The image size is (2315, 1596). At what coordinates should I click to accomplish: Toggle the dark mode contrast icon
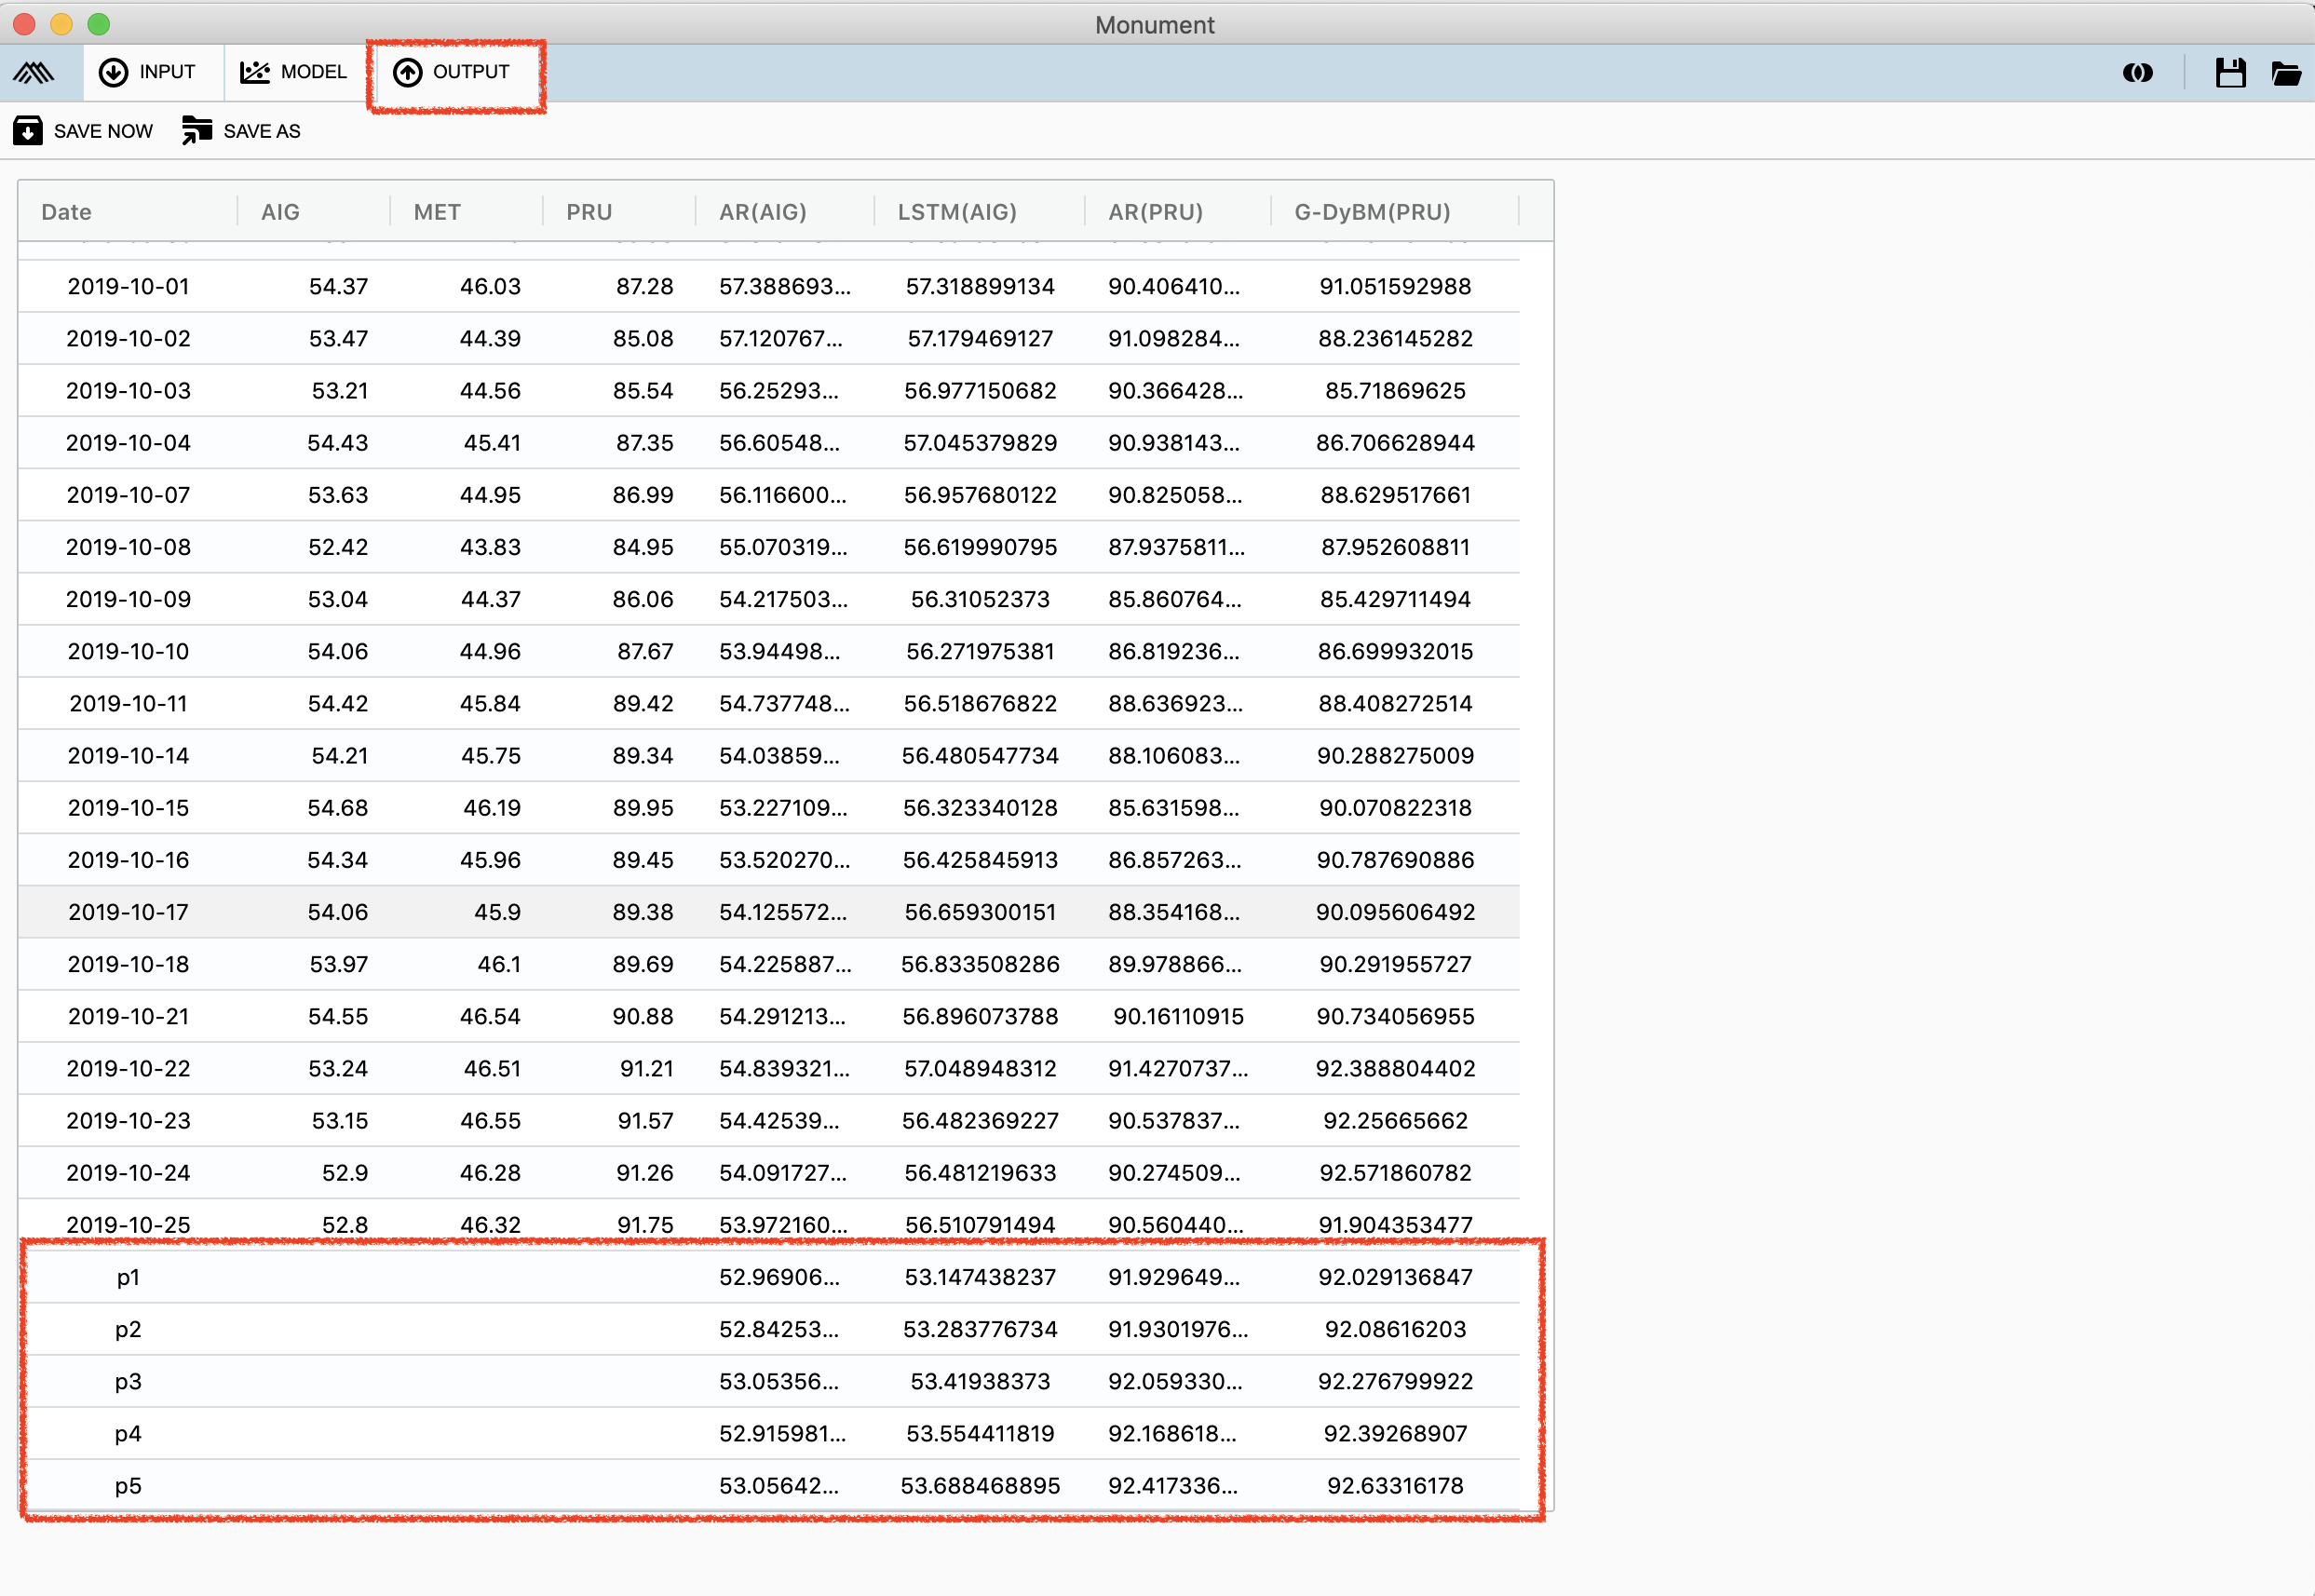pos(2137,73)
